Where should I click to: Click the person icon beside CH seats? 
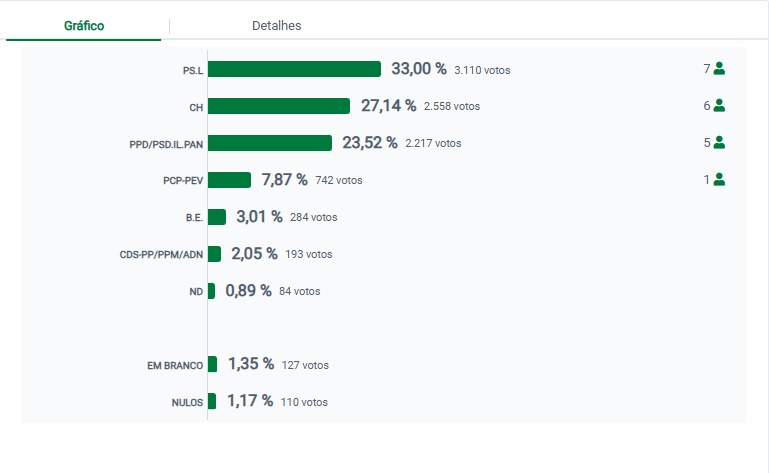[x=719, y=106]
